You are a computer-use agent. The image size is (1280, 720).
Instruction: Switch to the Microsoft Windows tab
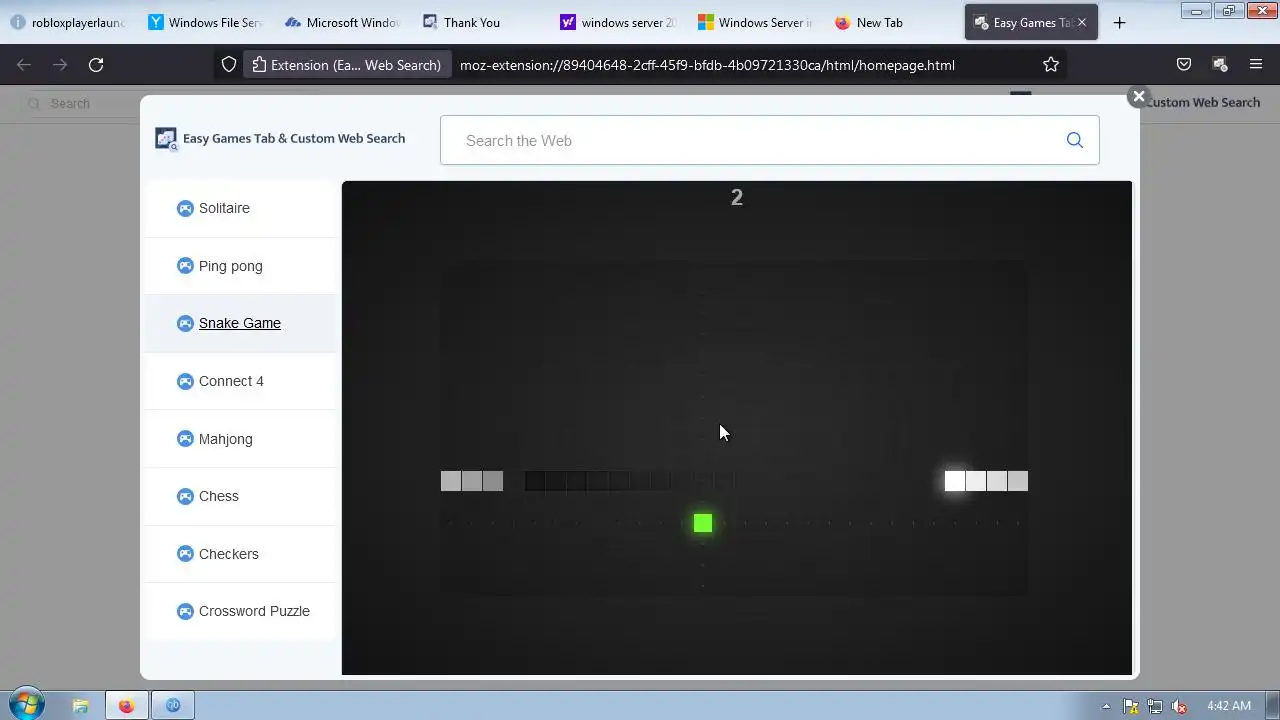pyautogui.click(x=342, y=22)
